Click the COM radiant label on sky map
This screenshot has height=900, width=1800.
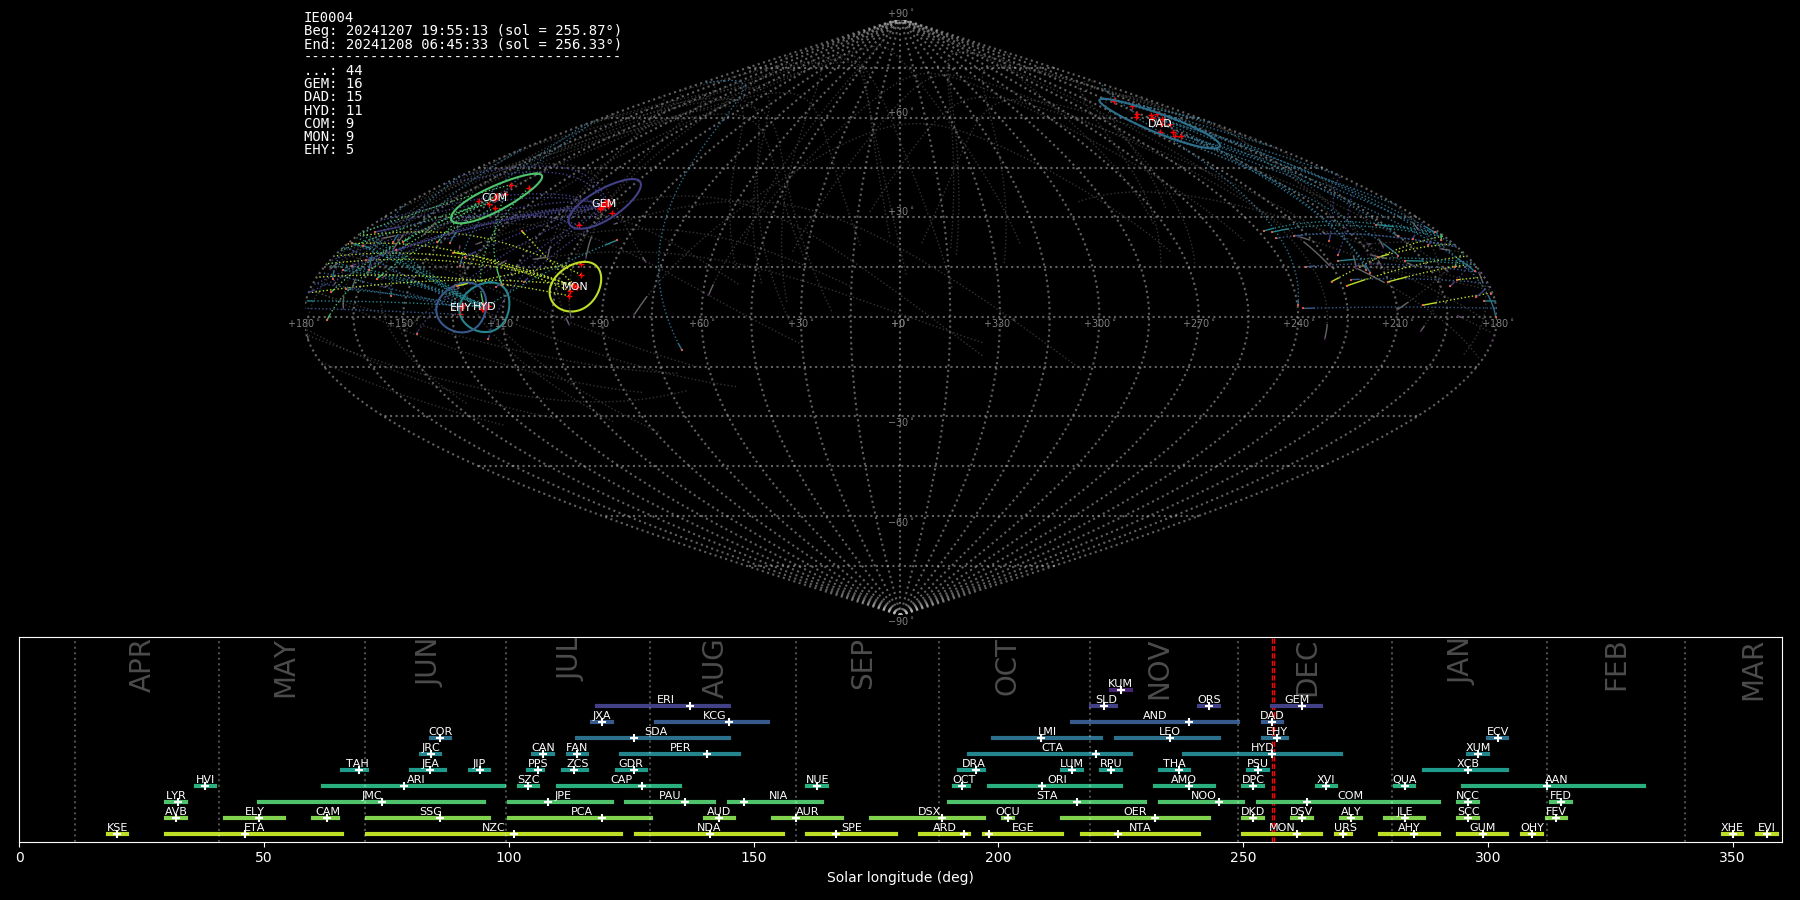[494, 197]
